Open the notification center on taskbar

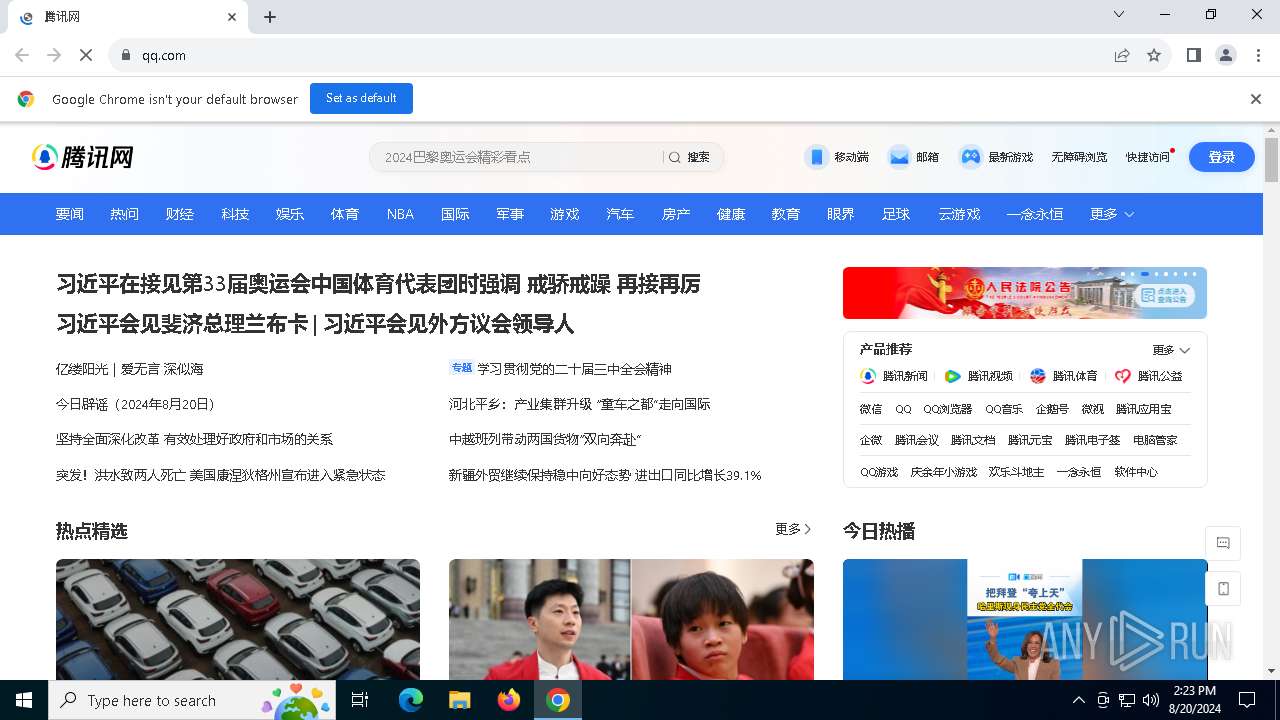(1247, 700)
